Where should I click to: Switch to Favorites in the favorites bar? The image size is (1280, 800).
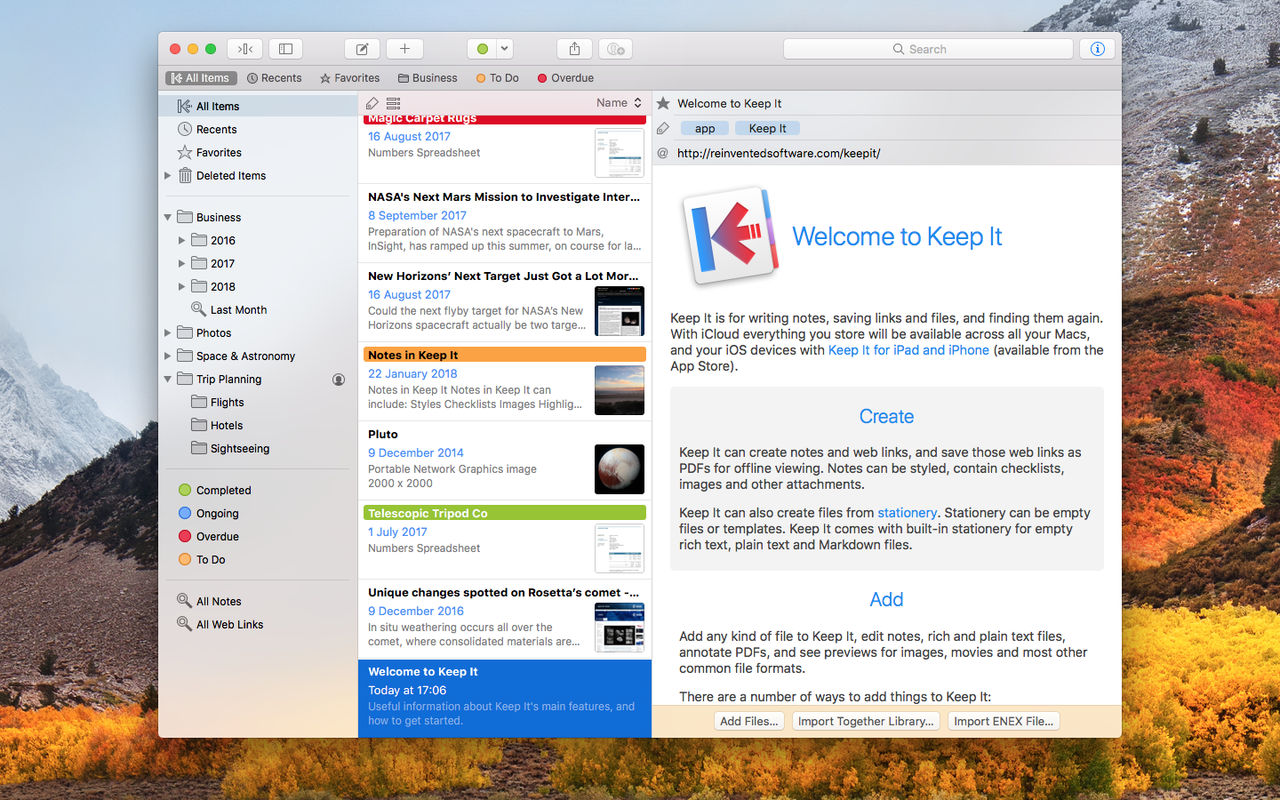pyautogui.click(x=349, y=78)
